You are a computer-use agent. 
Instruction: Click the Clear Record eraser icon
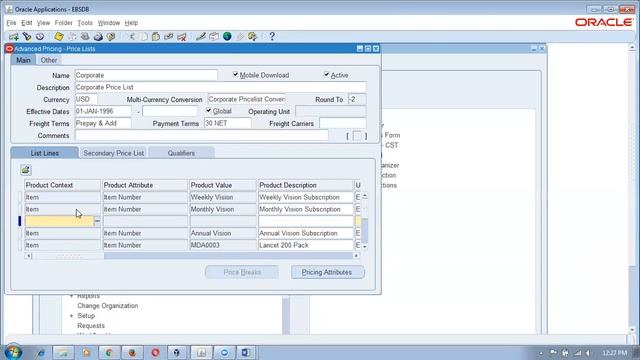coord(169,37)
